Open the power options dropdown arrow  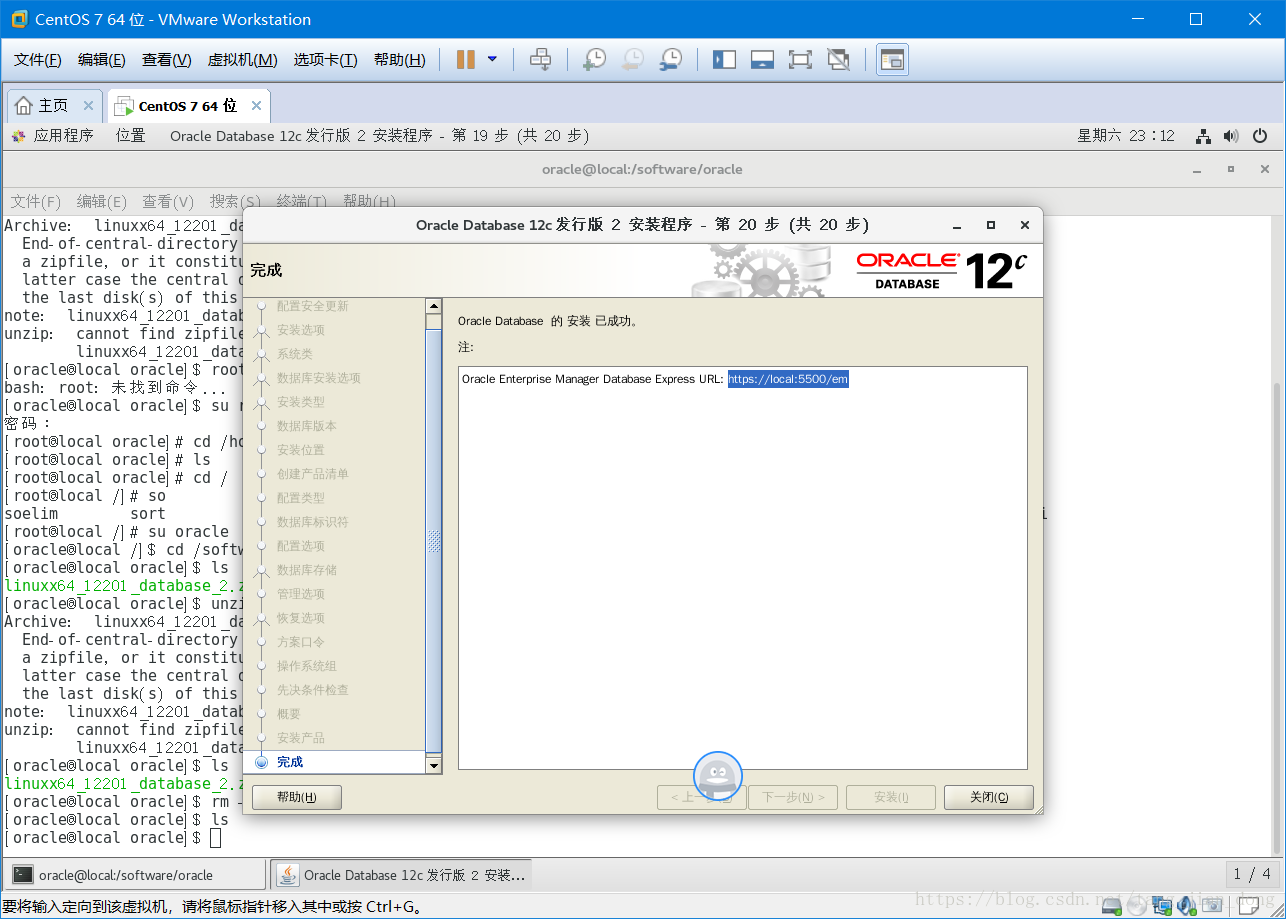[x=492, y=60]
